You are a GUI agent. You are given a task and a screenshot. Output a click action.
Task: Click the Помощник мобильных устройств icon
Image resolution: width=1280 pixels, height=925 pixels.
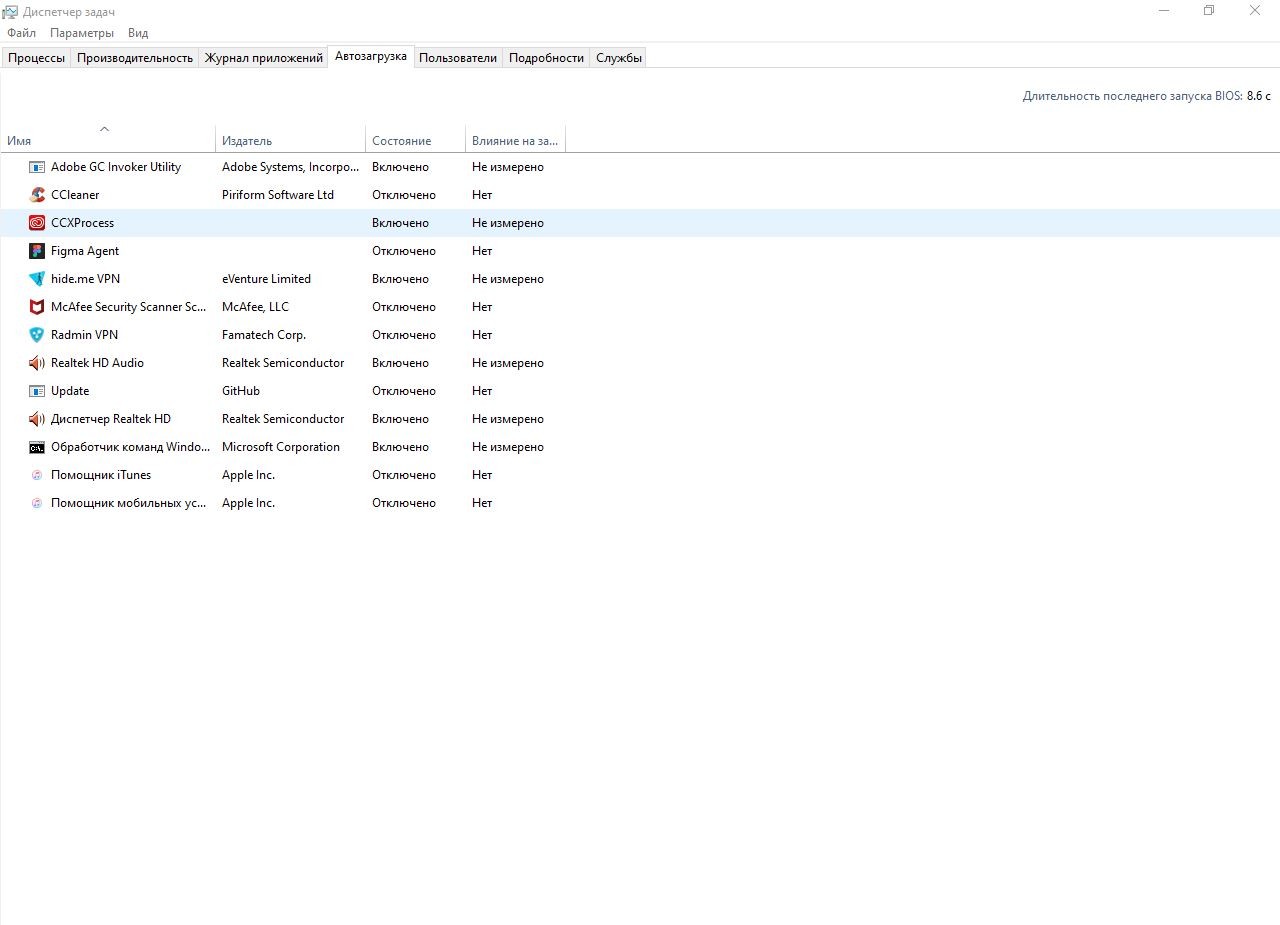37,503
